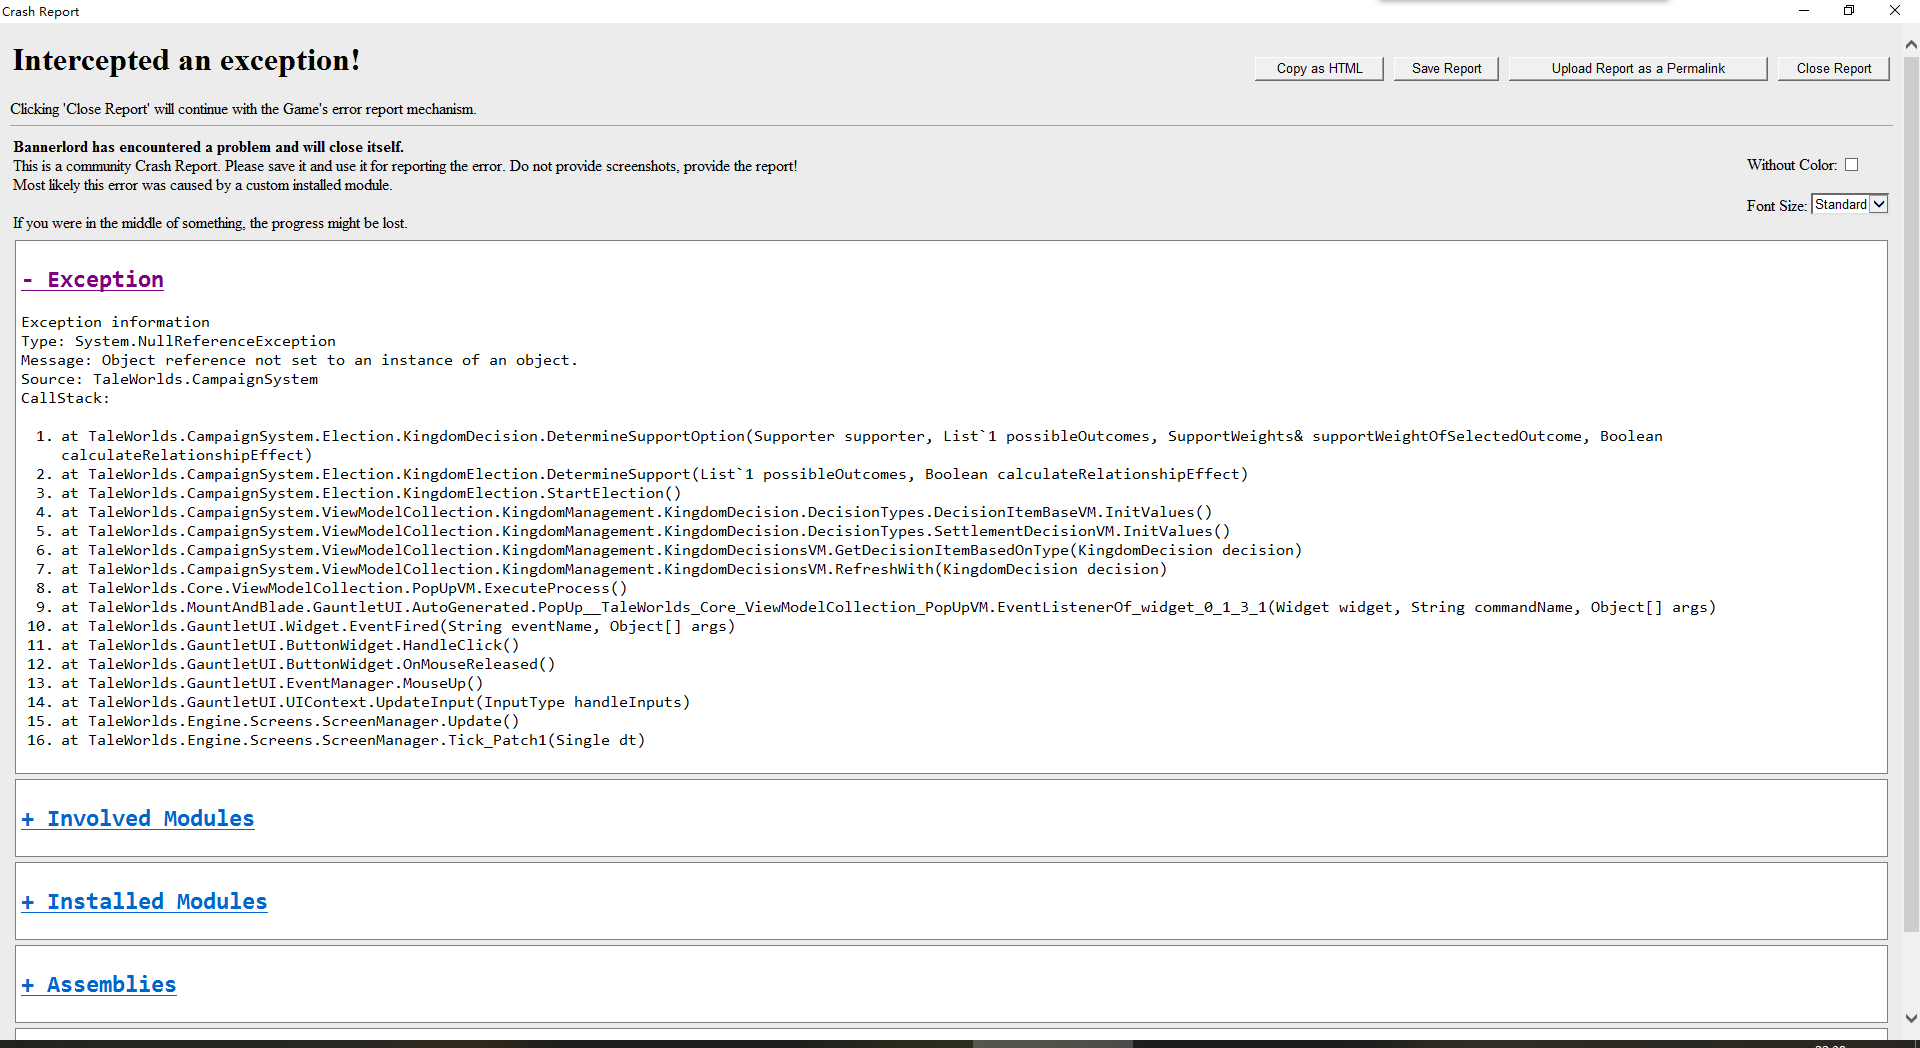Click call stack line 14 UIContext.UpdateInput
This screenshot has width=1920, height=1048.
[376, 702]
